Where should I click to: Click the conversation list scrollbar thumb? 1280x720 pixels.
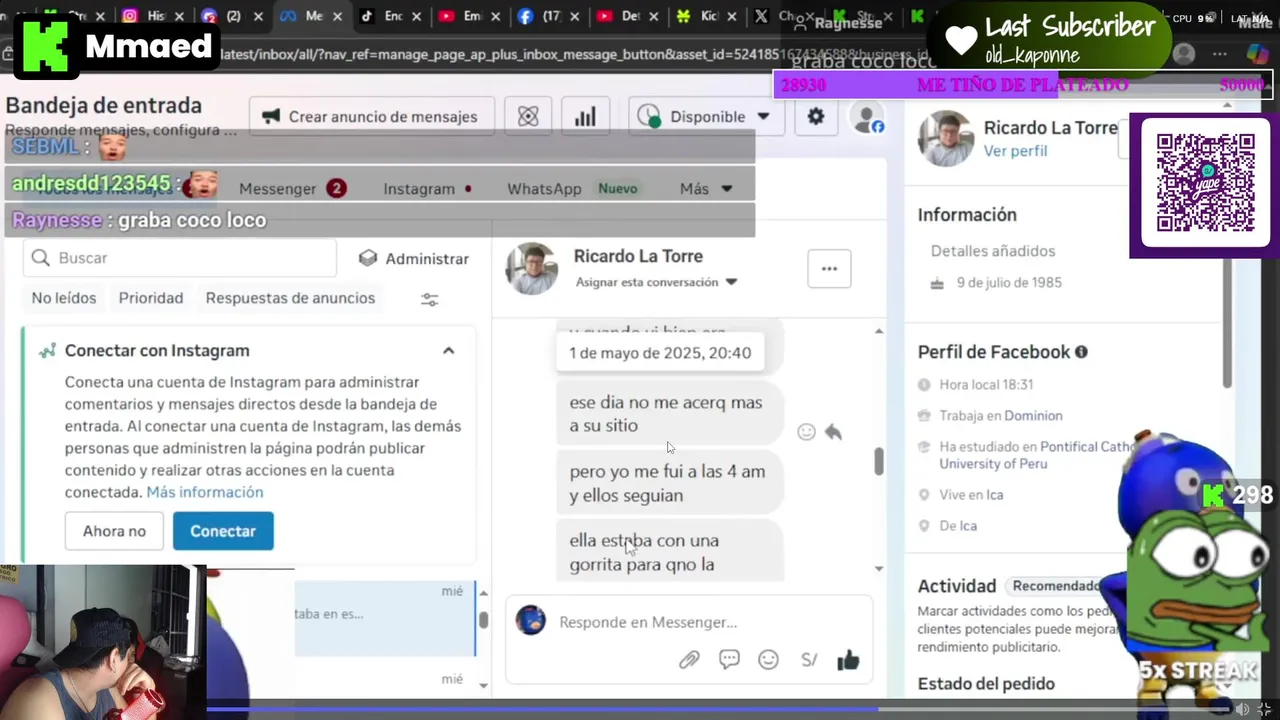coord(483,619)
